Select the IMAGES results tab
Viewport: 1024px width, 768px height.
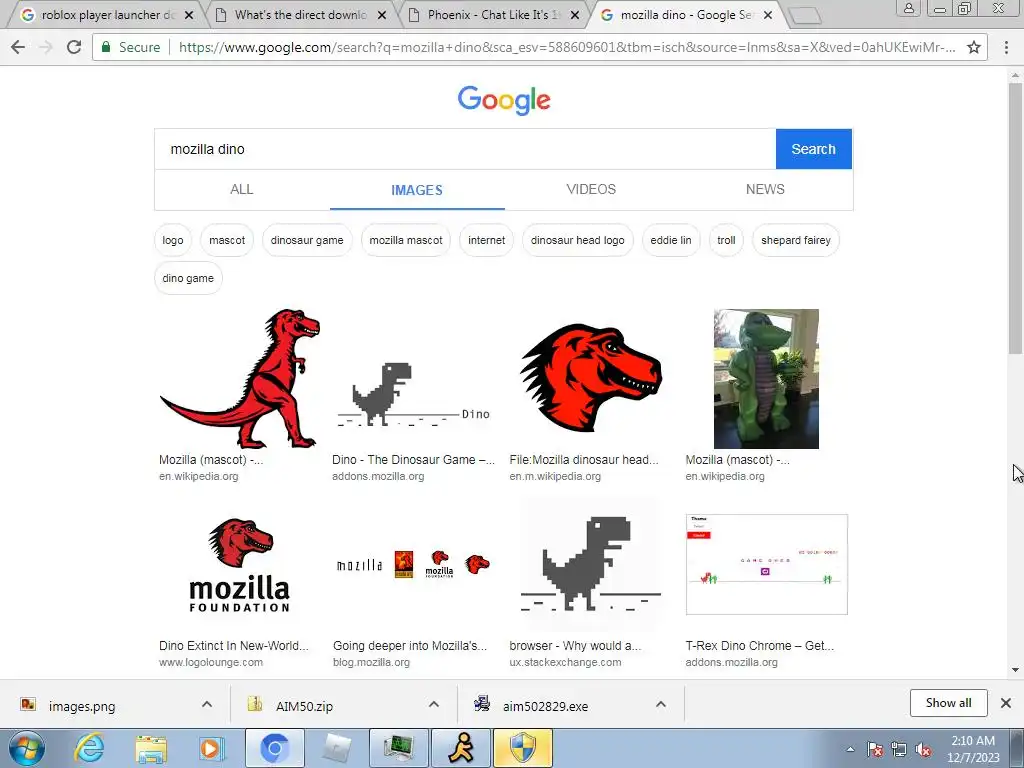tap(417, 190)
